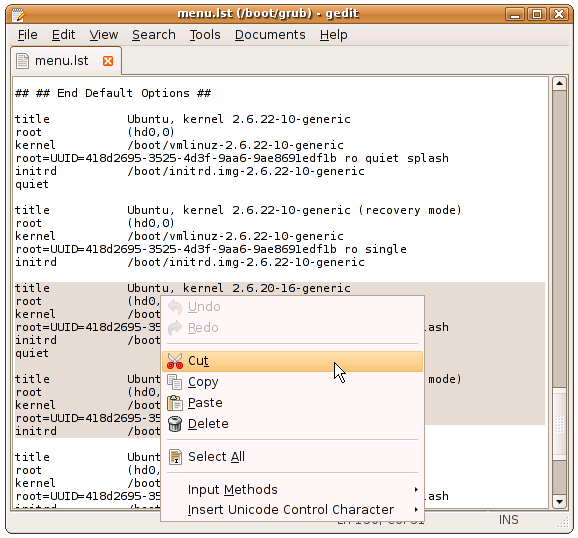Open the Documents menu
This screenshot has width=578, height=538.
point(270,35)
